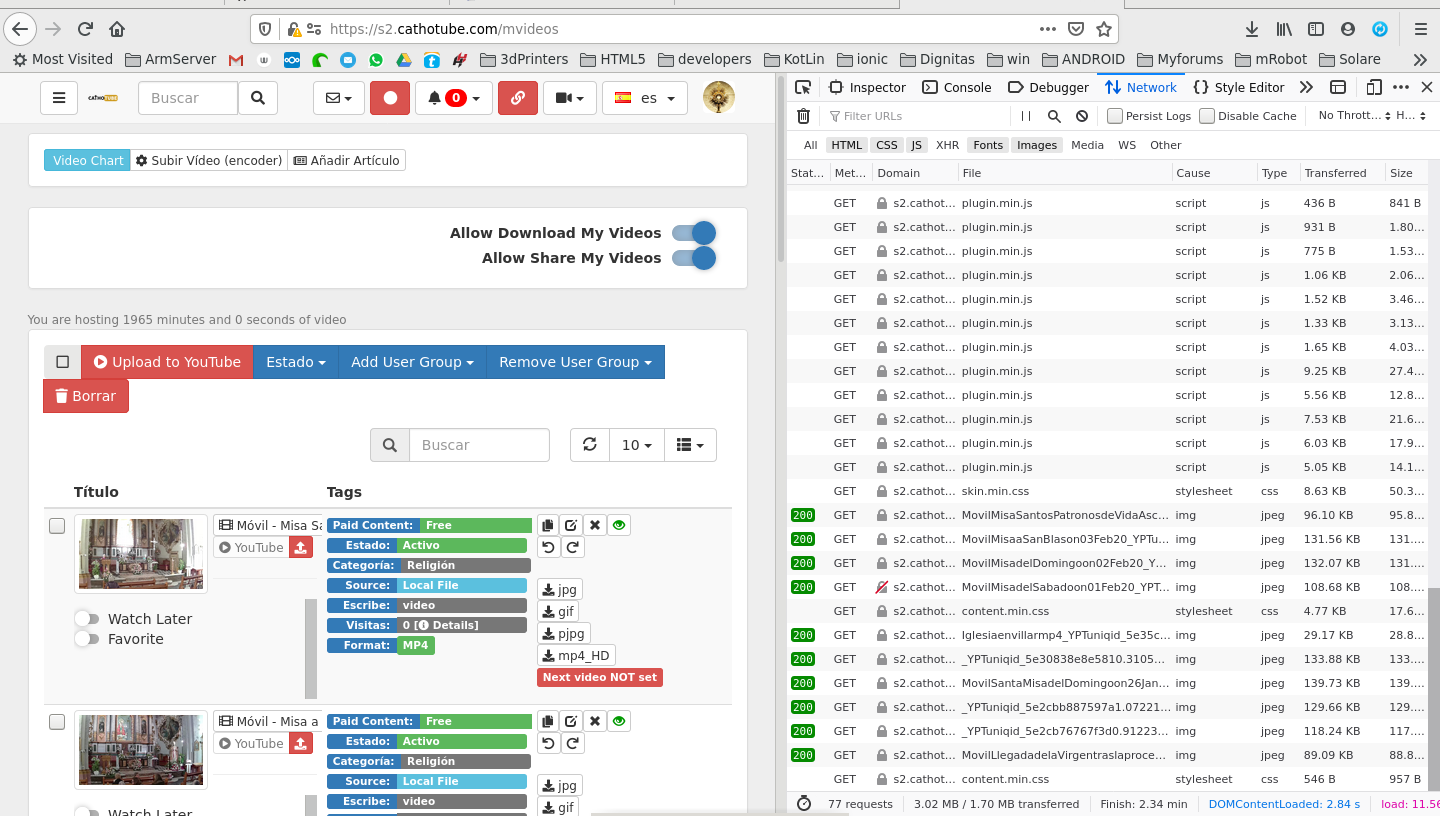Viewport: 1440px width, 816px height.
Task: Open the results-per-page 10 dropdown
Action: point(636,444)
